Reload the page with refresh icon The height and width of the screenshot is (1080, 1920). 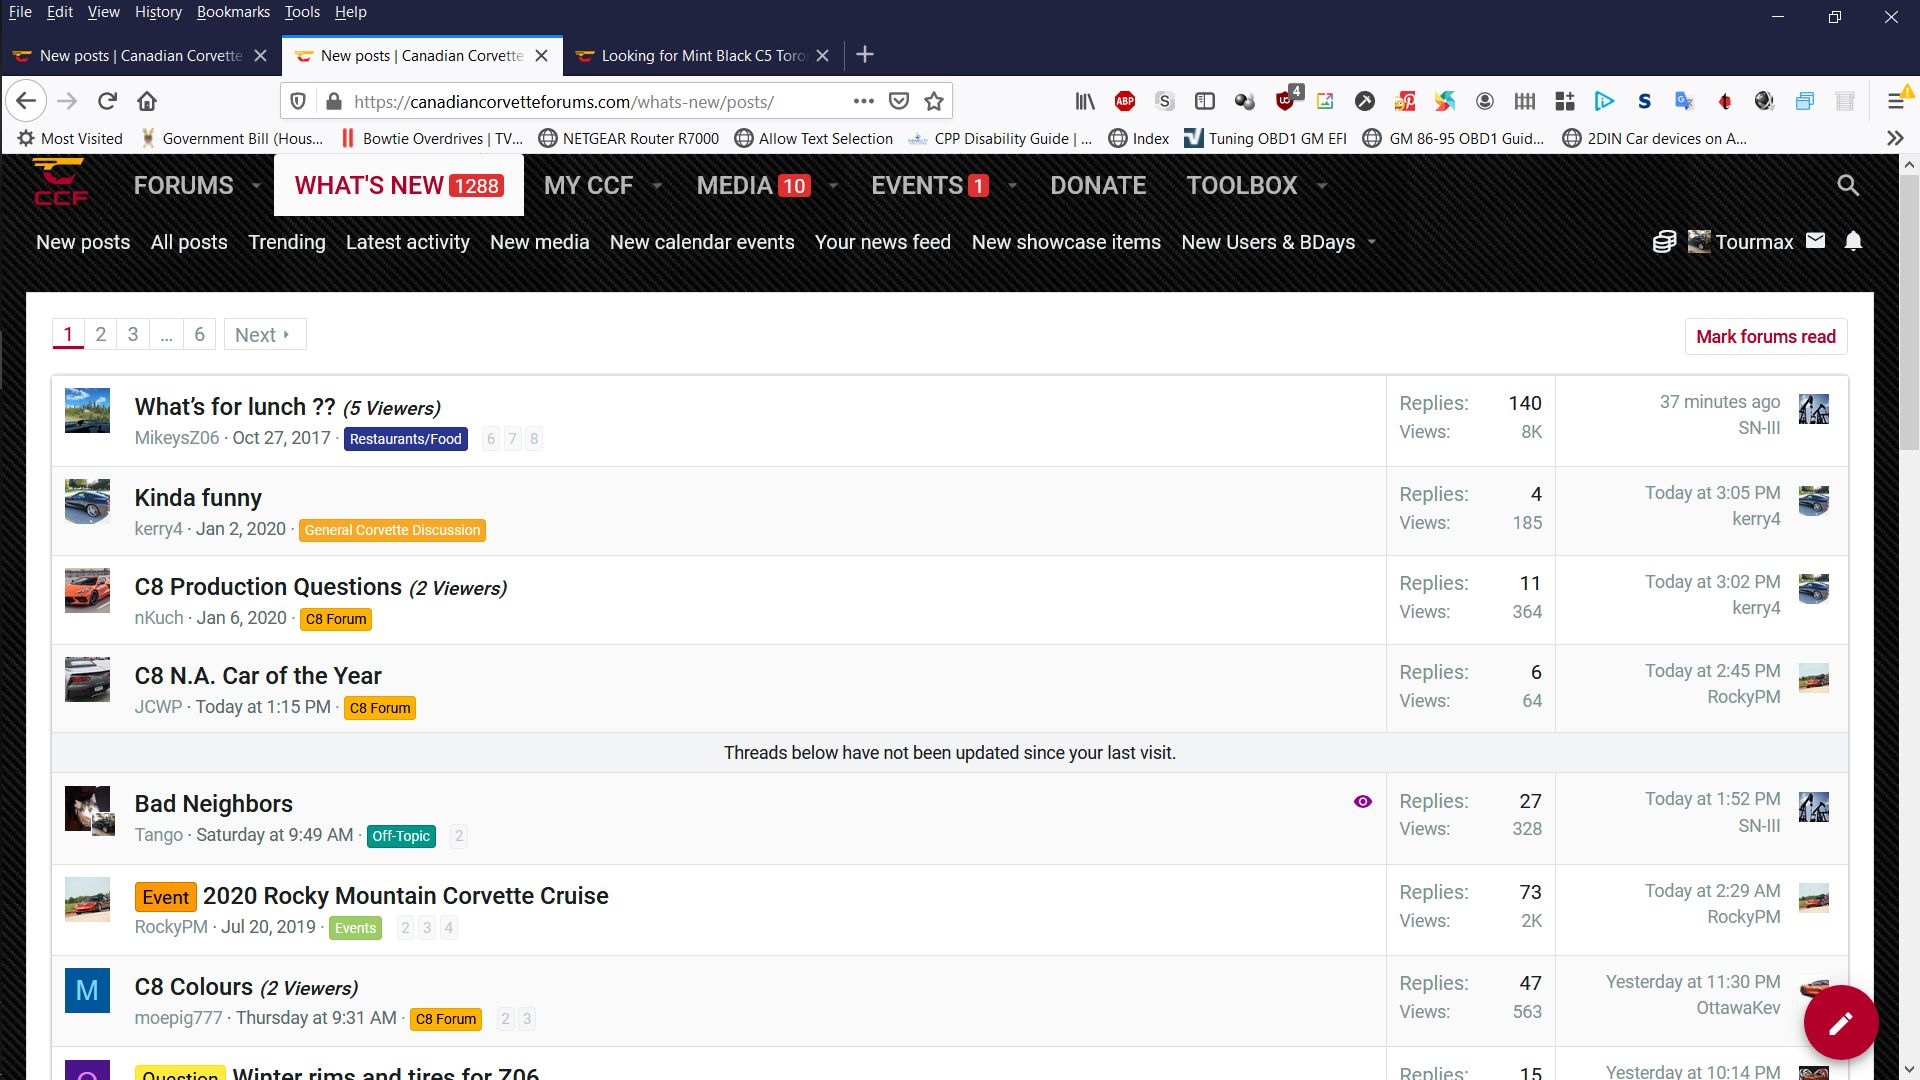(x=107, y=101)
